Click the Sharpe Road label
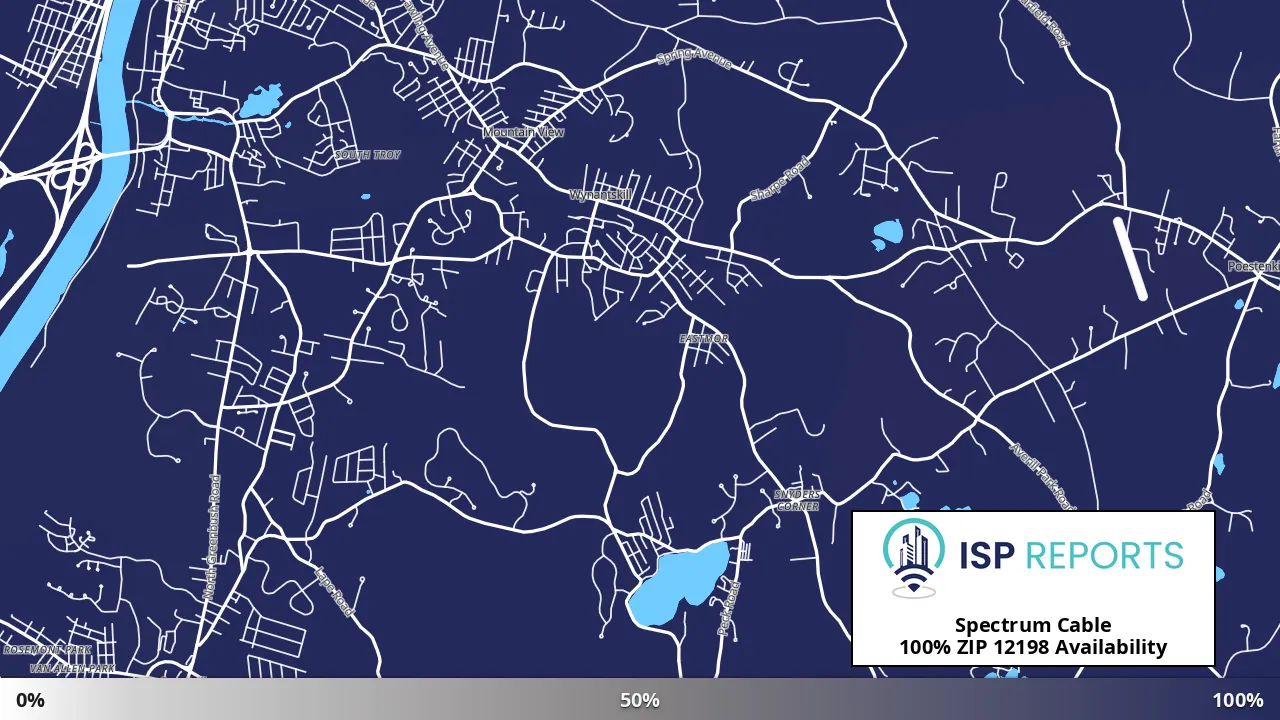1280x720 pixels. coord(779,179)
